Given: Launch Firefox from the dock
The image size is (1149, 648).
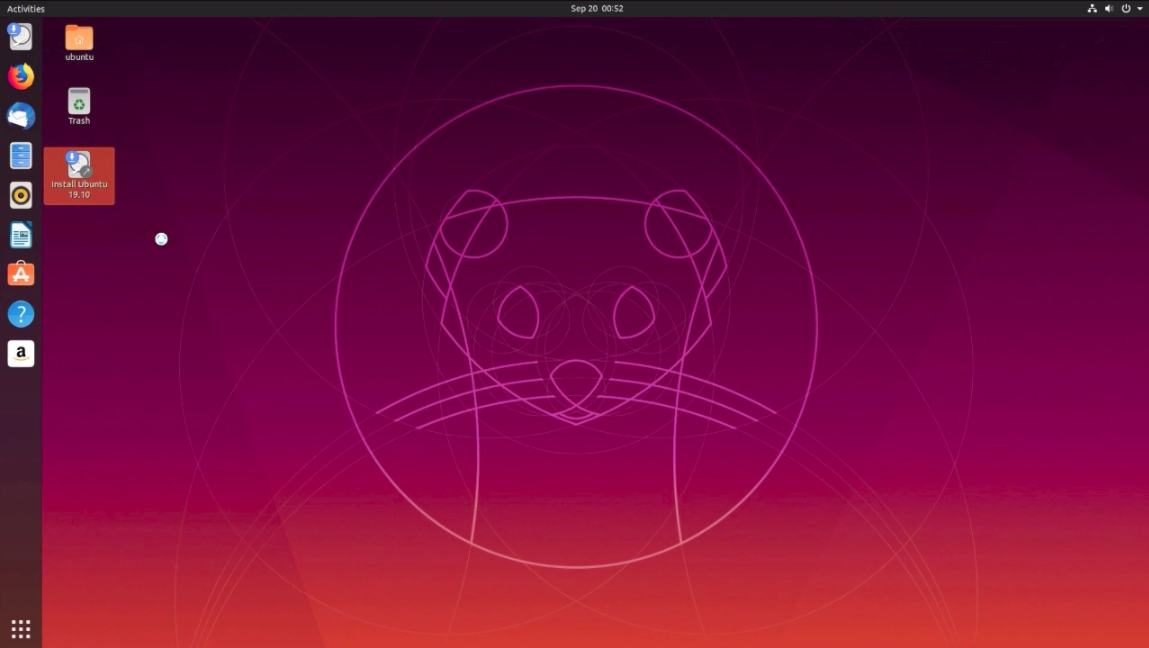Looking at the screenshot, I should pos(21,76).
